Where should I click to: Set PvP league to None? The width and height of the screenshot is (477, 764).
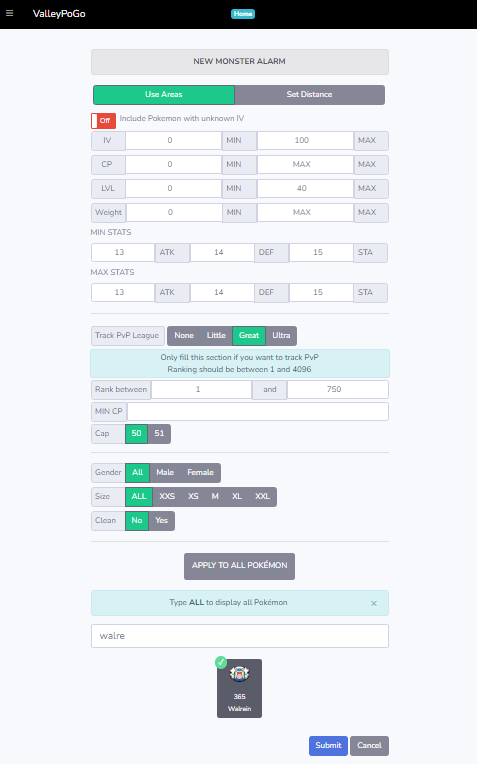click(184, 336)
